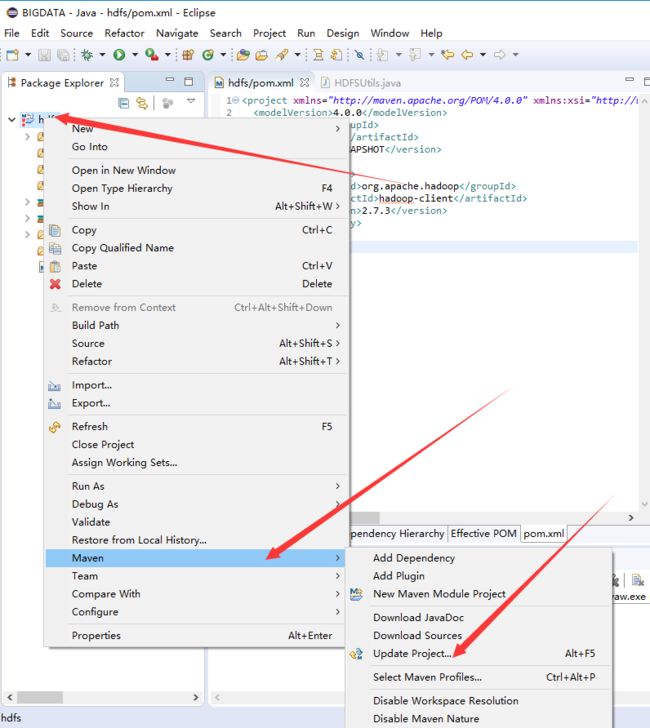Screen dimensions: 650x728
Task: Close the hdfs/pom.xml editor tab
Action: pos(304,83)
